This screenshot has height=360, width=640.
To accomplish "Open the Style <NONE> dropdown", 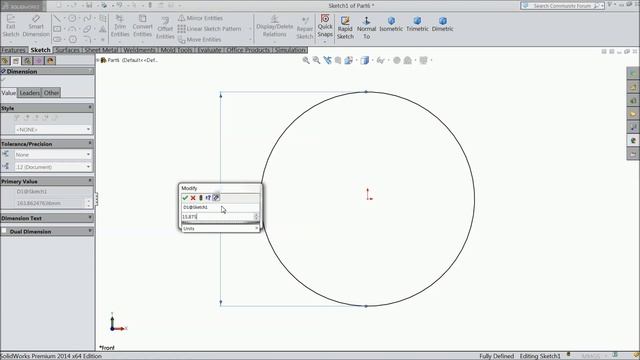I will click(53, 129).
